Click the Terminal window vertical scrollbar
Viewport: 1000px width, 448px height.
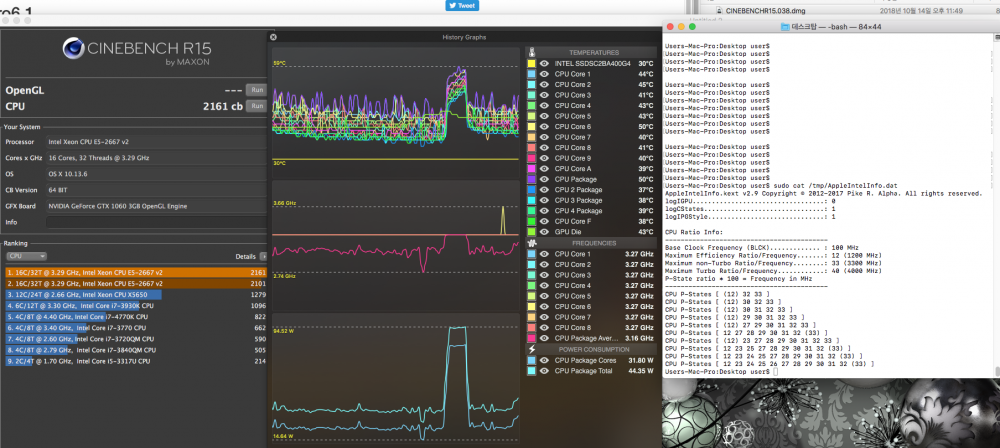coord(996,207)
